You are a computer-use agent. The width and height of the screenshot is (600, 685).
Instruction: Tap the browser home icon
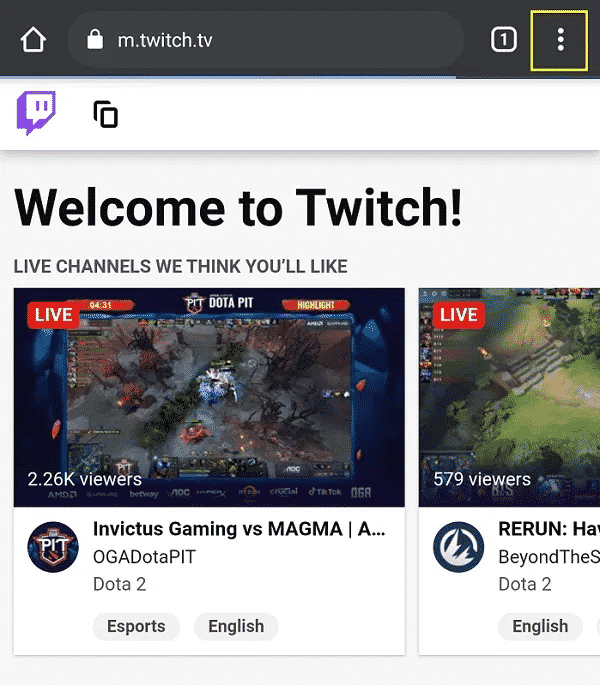pos(33,40)
